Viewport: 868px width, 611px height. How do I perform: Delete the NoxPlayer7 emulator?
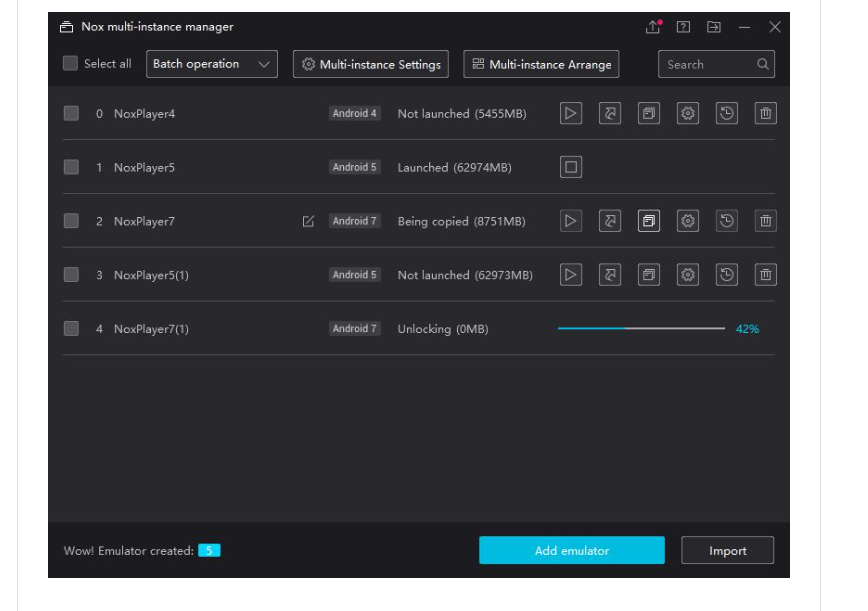point(766,221)
